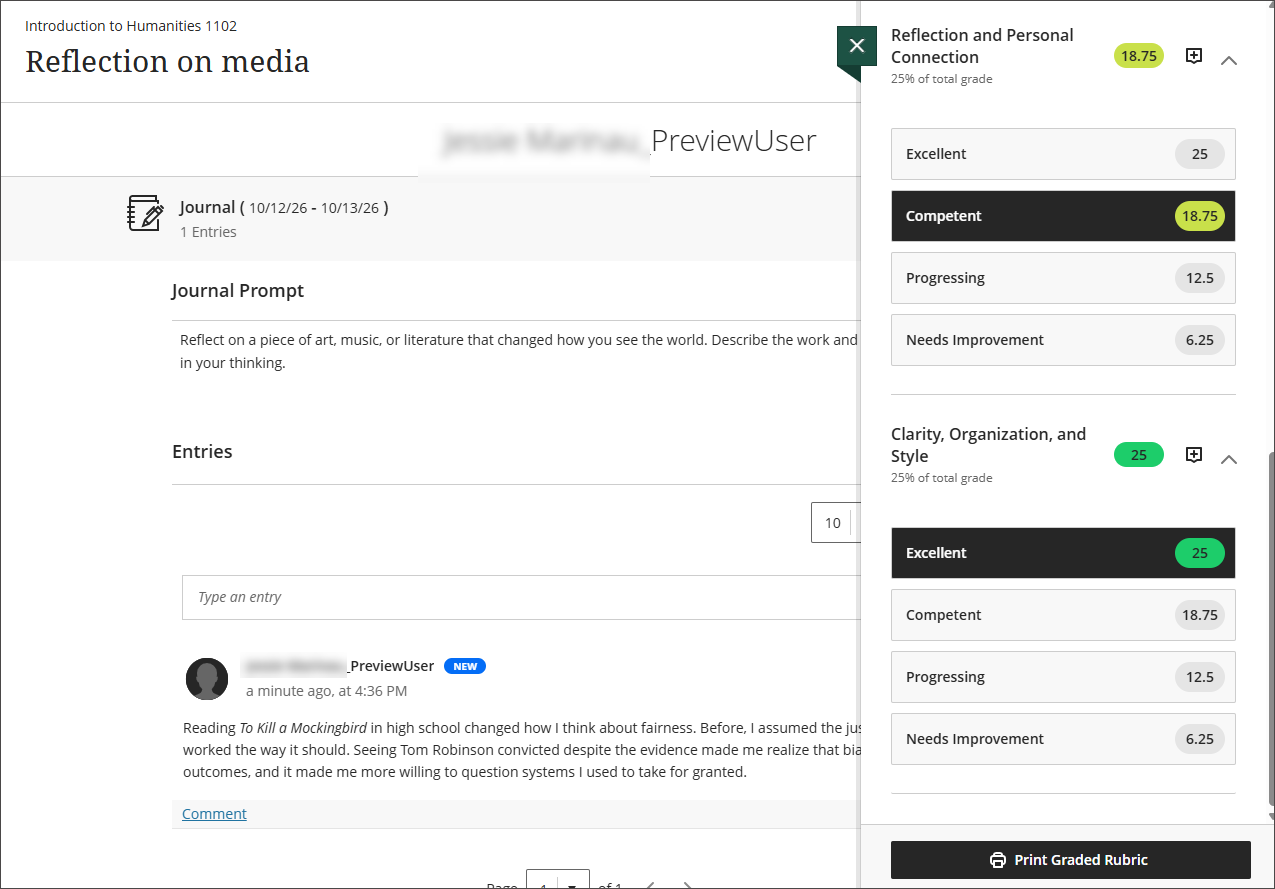Click 25% of total grade under Reflection
Screen dimensions: 1275x889
[942, 79]
